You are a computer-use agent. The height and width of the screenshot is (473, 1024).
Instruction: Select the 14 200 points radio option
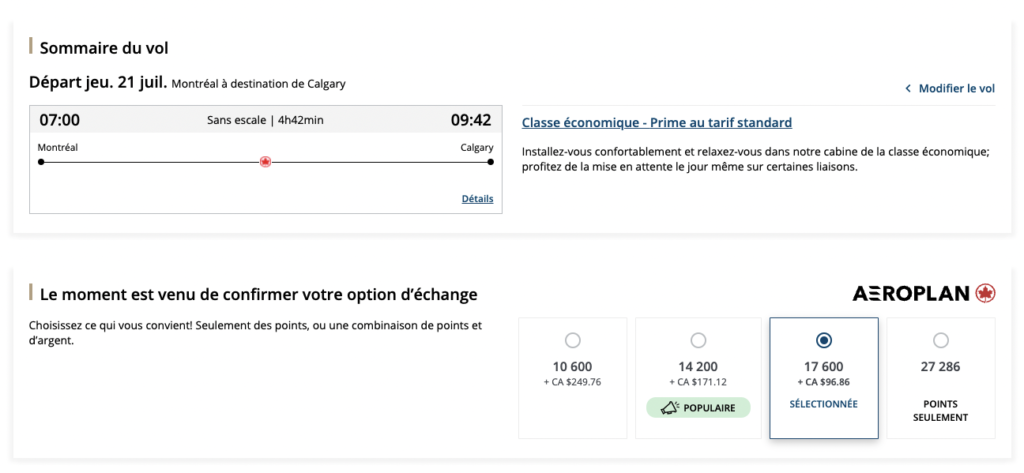tap(698, 340)
